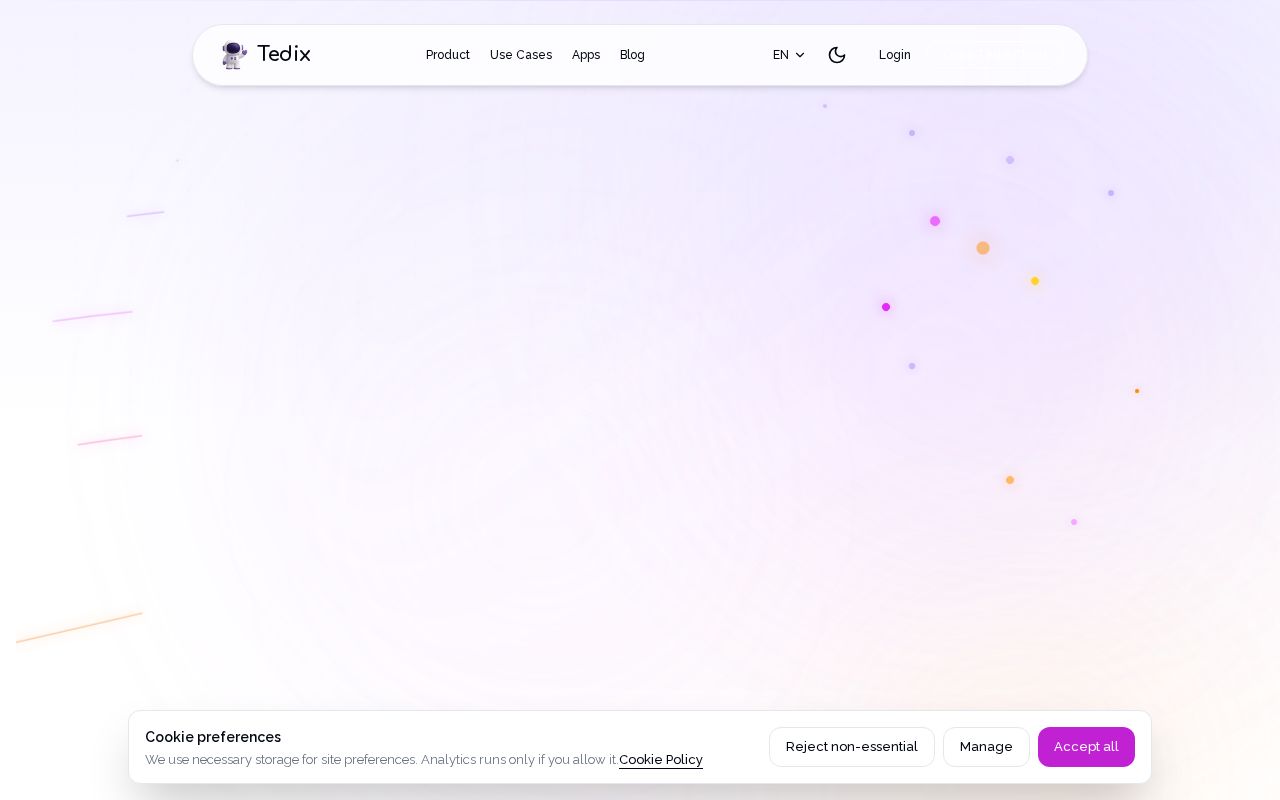The image size is (1280, 800).
Task: Choose Reject non-essential cookies
Action: [852, 747]
